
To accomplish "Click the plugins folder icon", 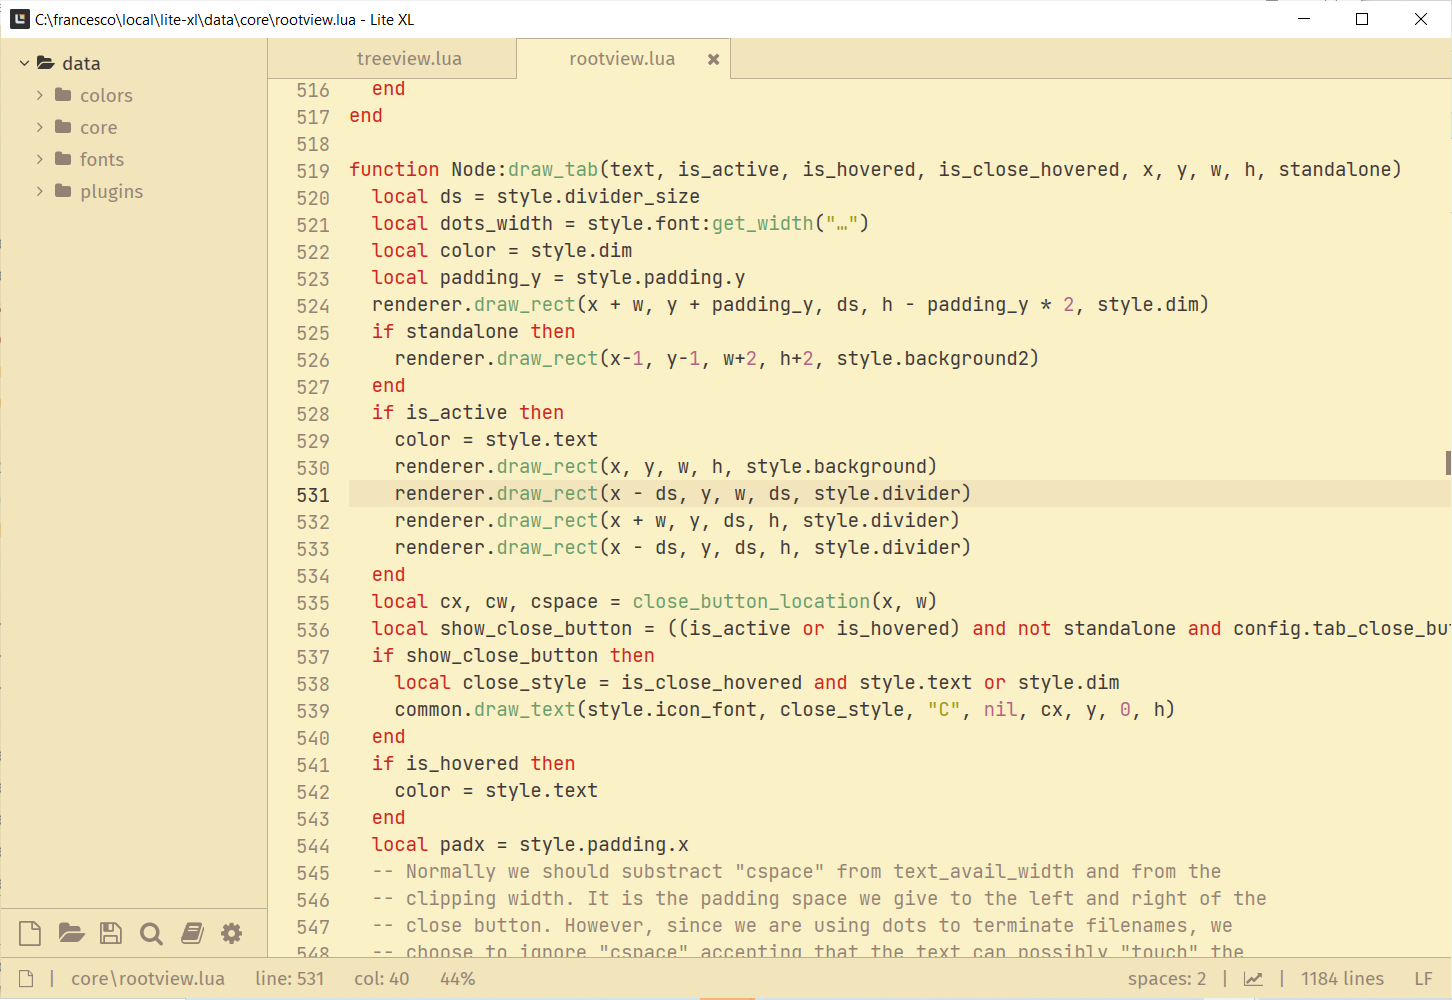I will tap(63, 191).
